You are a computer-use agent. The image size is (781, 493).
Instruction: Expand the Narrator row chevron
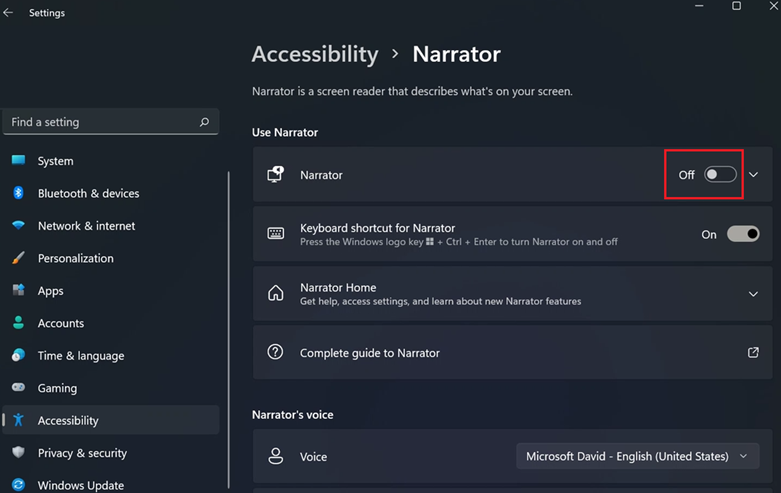(x=754, y=175)
